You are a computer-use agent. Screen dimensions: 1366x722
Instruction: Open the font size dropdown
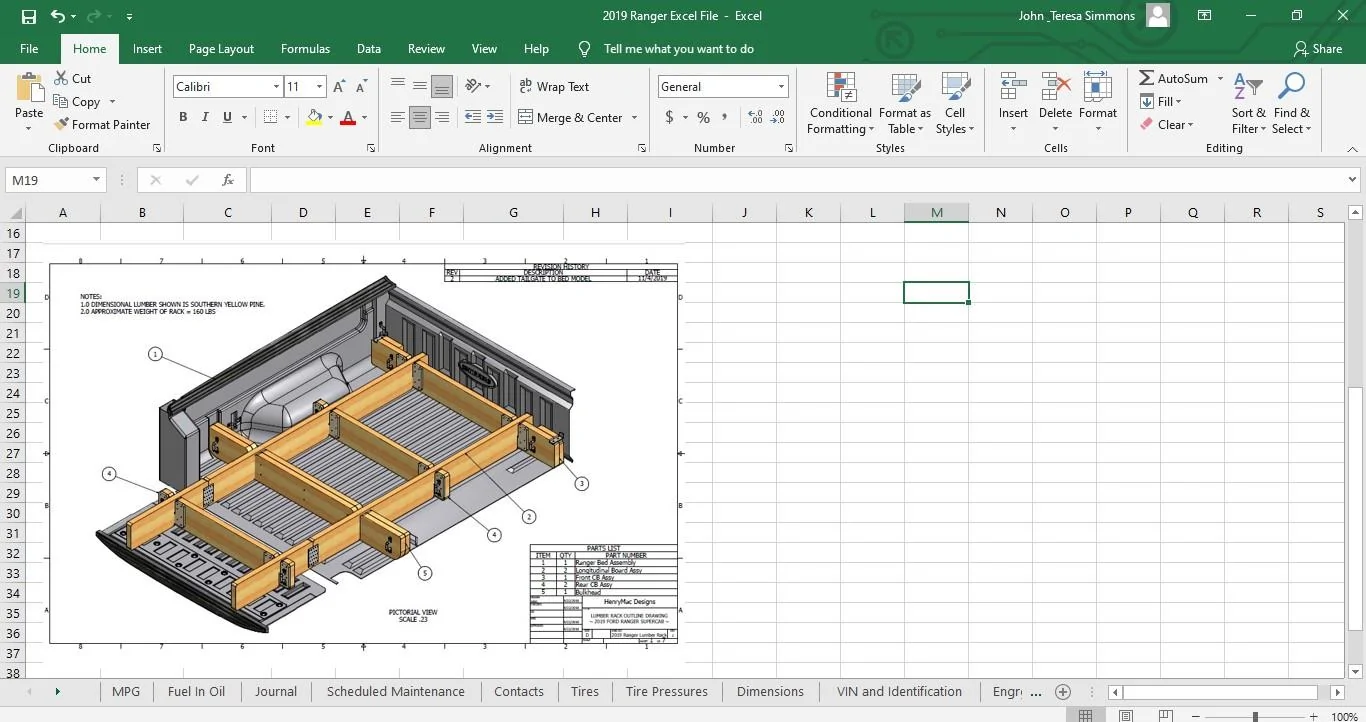click(x=319, y=87)
